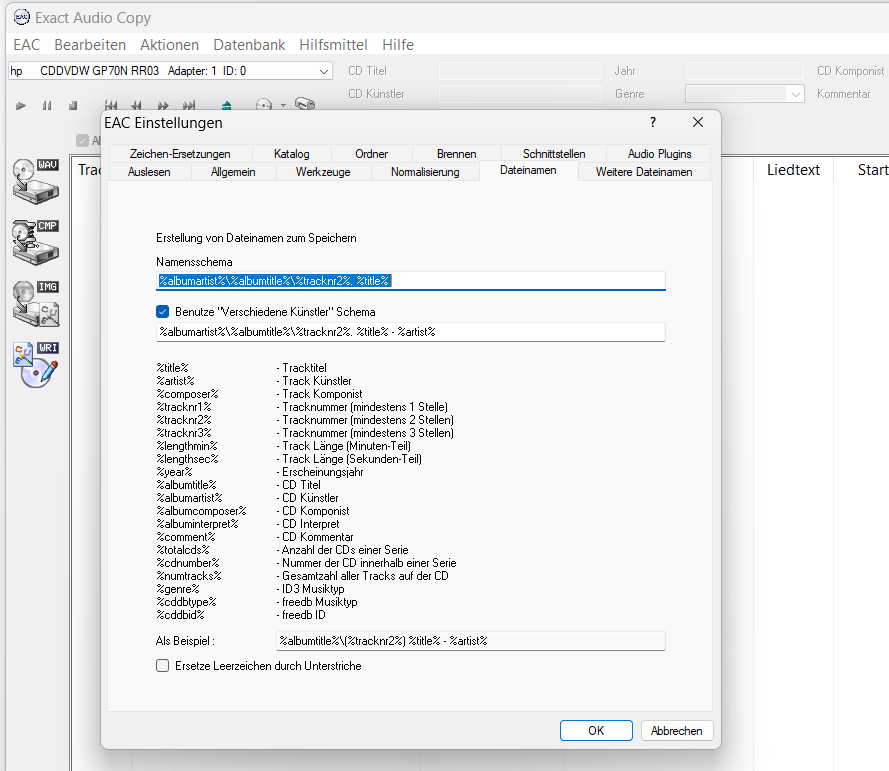
Task: Switch to the Weitere Dateinamen tab
Action: [x=644, y=172]
